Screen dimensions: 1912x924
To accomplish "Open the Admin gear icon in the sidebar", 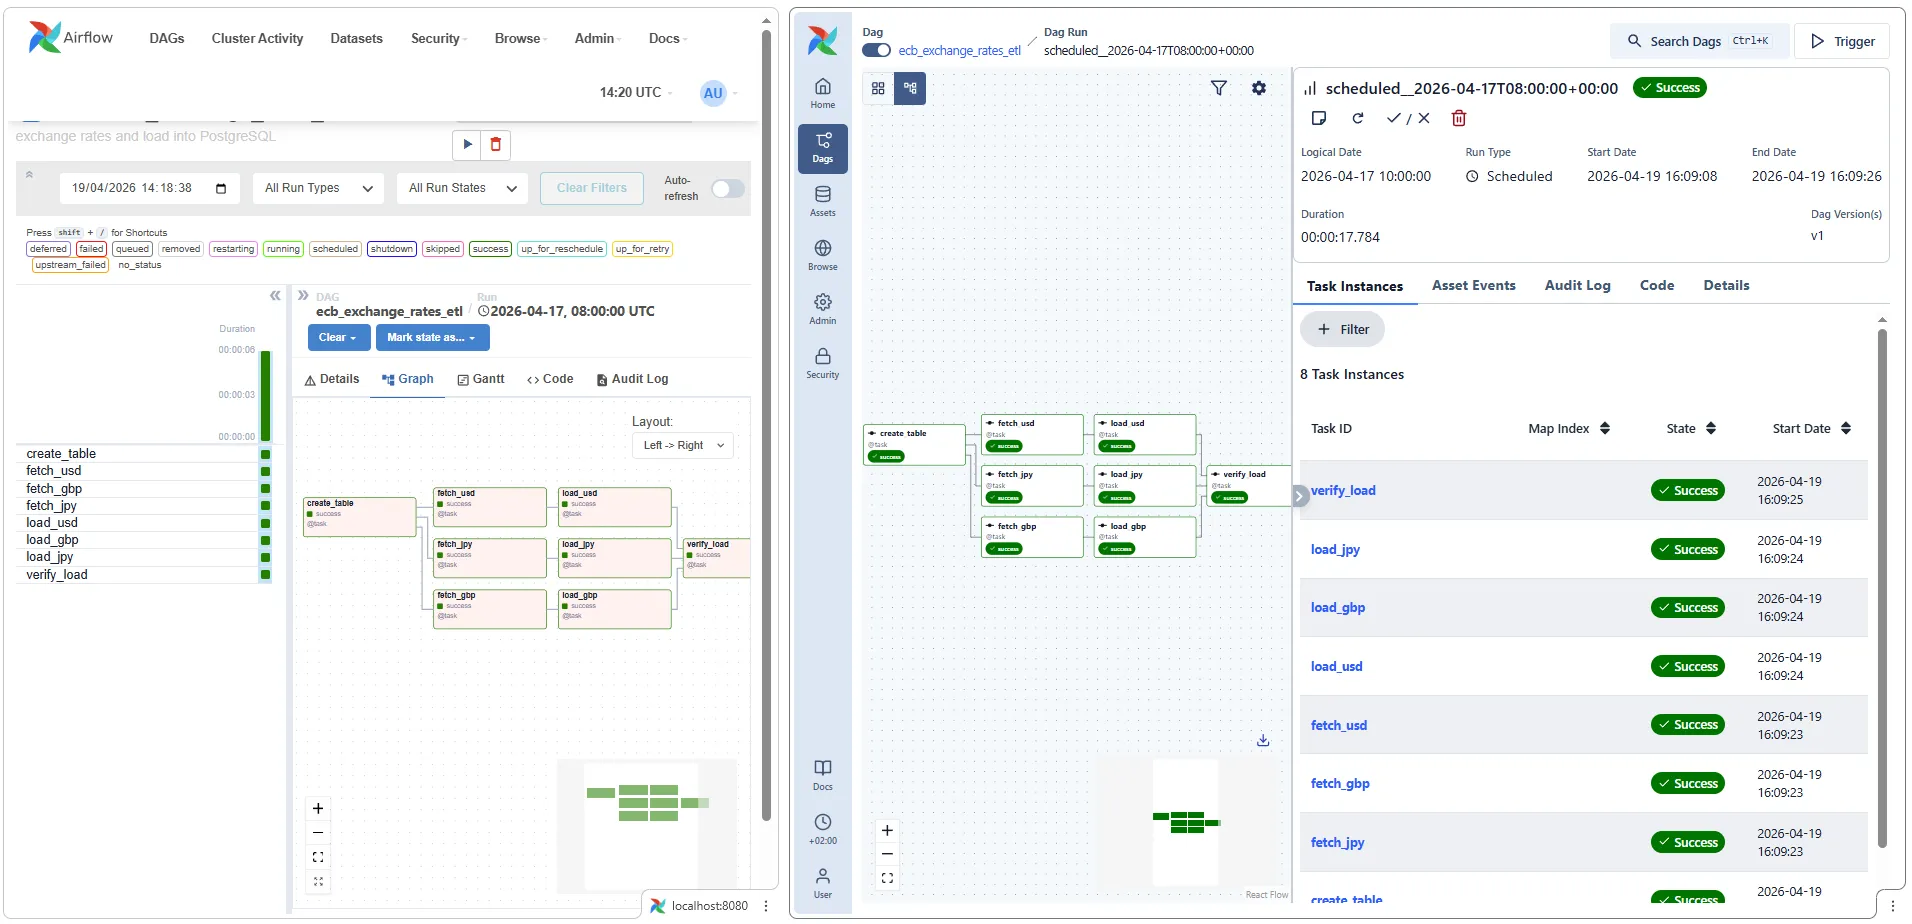I will (x=822, y=305).
